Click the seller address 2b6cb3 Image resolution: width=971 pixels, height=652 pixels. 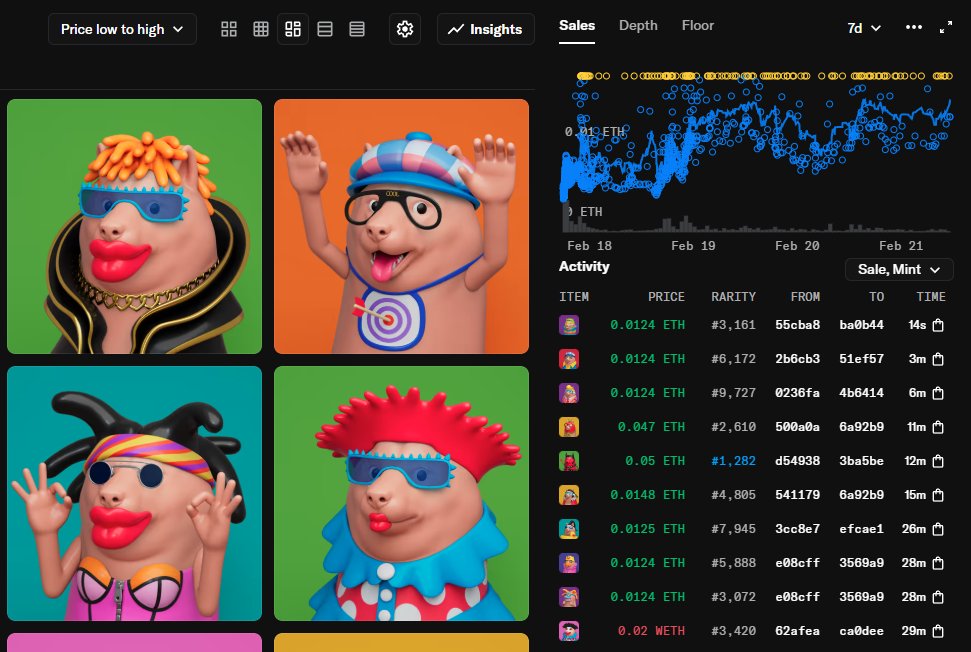pyautogui.click(x=797, y=359)
